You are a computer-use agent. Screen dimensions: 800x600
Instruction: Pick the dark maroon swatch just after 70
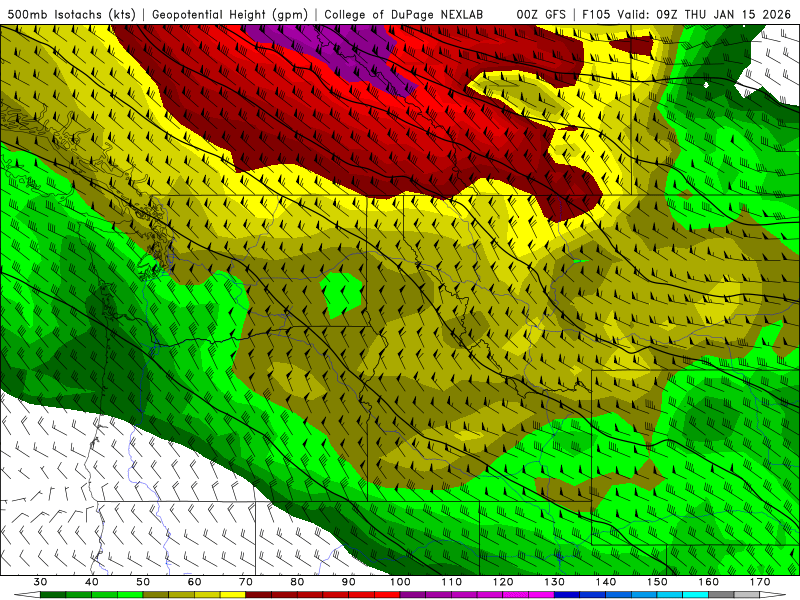tap(259, 595)
